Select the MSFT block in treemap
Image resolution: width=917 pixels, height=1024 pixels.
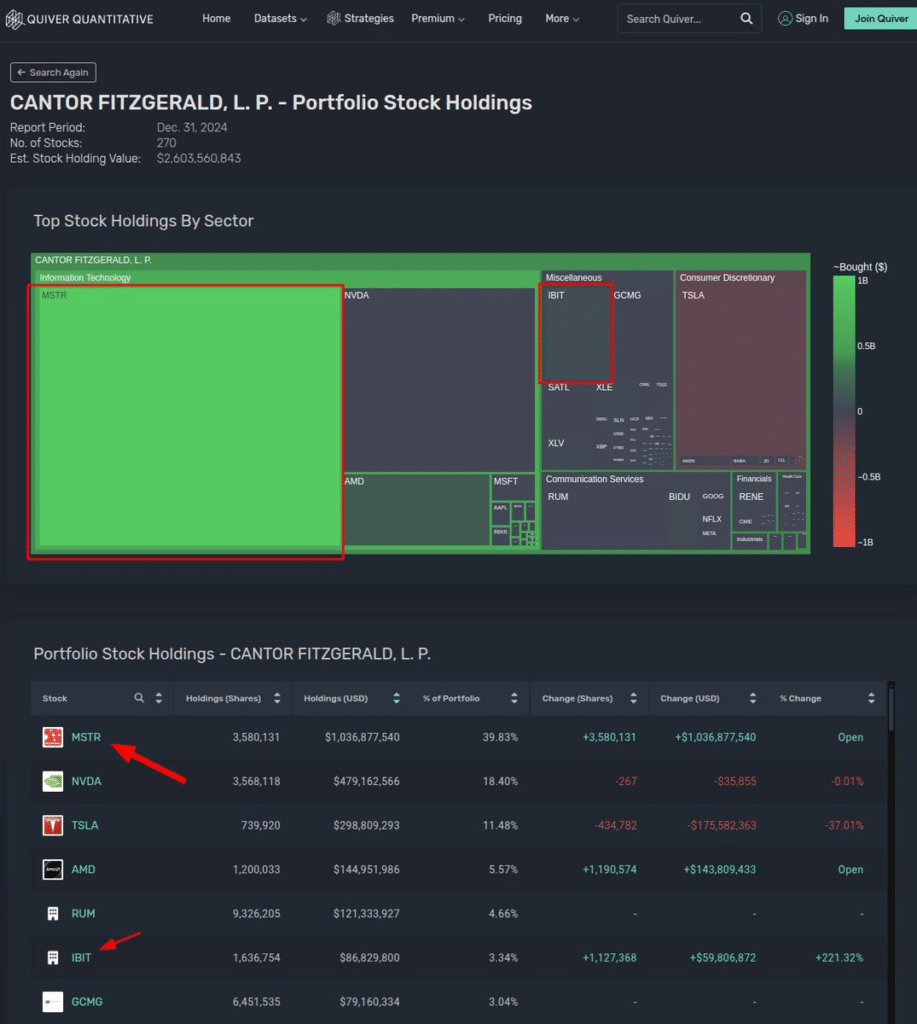(x=513, y=487)
